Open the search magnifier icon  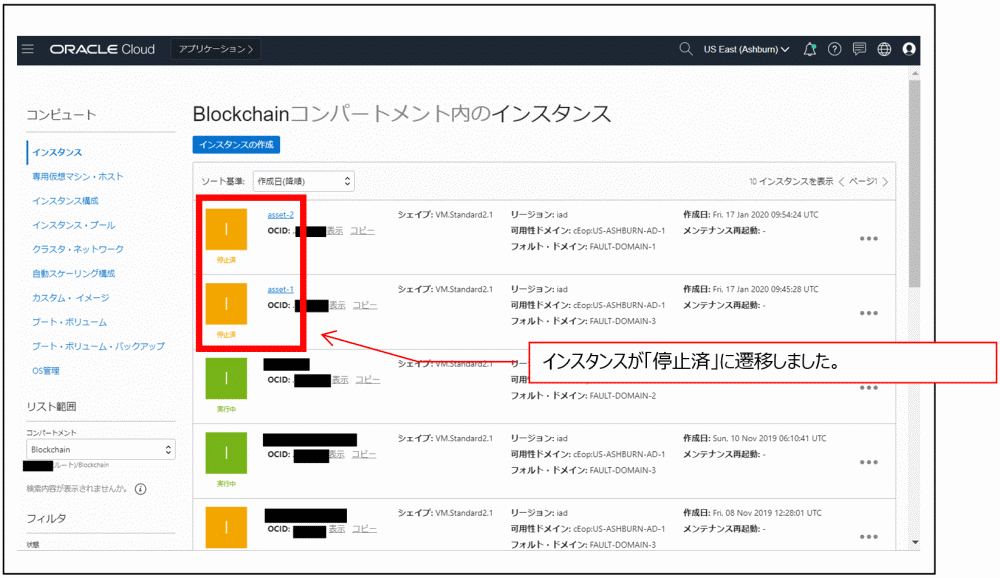pyautogui.click(x=686, y=49)
